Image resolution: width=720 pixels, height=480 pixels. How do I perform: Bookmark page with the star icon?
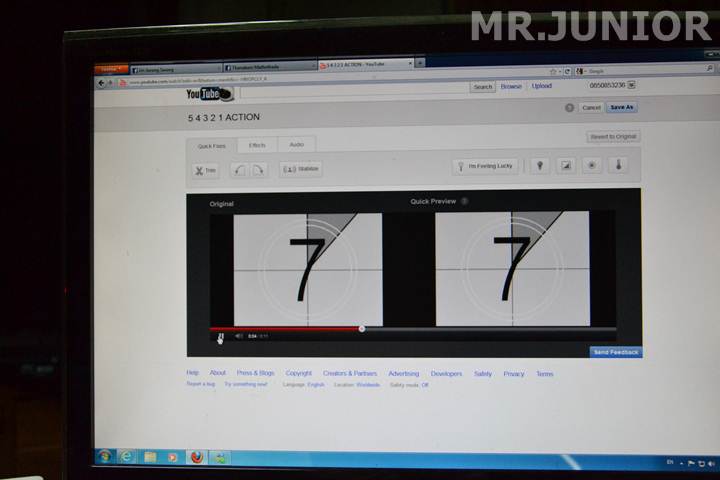tap(553, 72)
